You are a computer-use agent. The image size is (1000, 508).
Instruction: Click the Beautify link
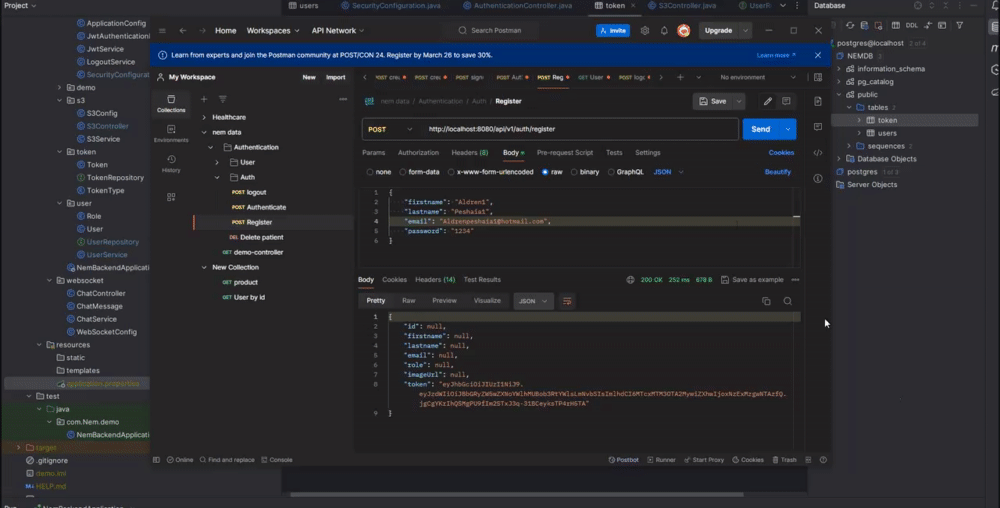click(x=778, y=172)
